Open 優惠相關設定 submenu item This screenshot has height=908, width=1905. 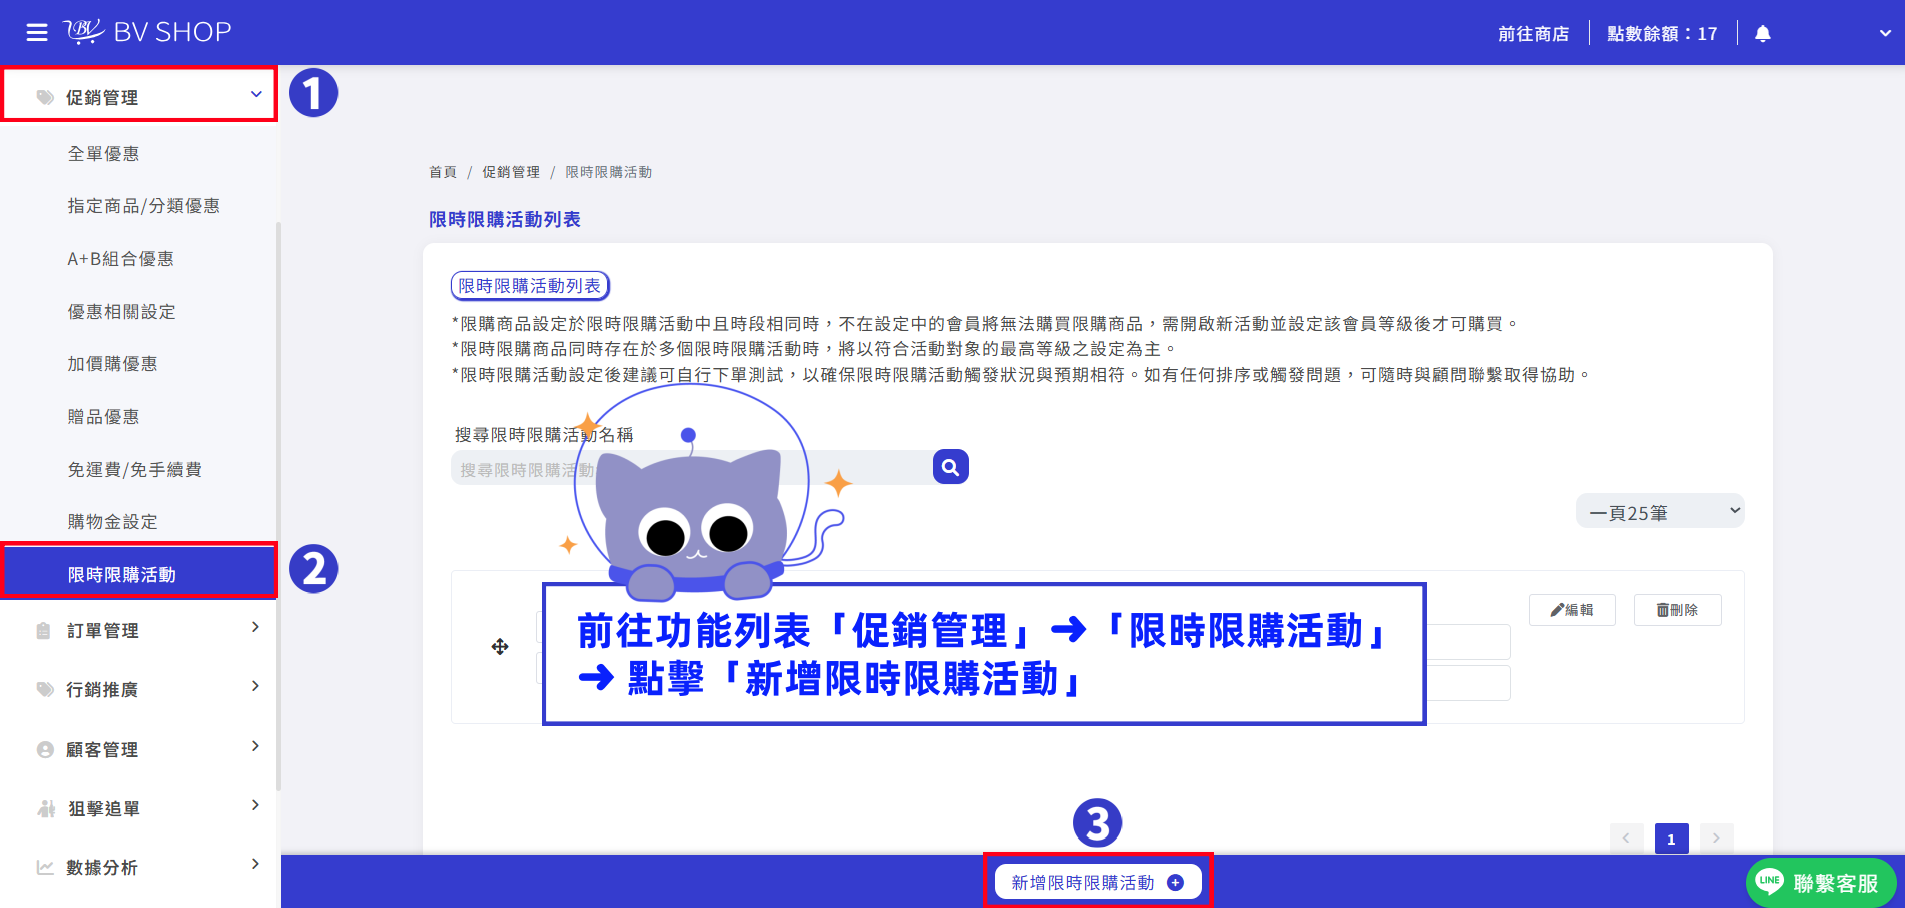(x=122, y=312)
